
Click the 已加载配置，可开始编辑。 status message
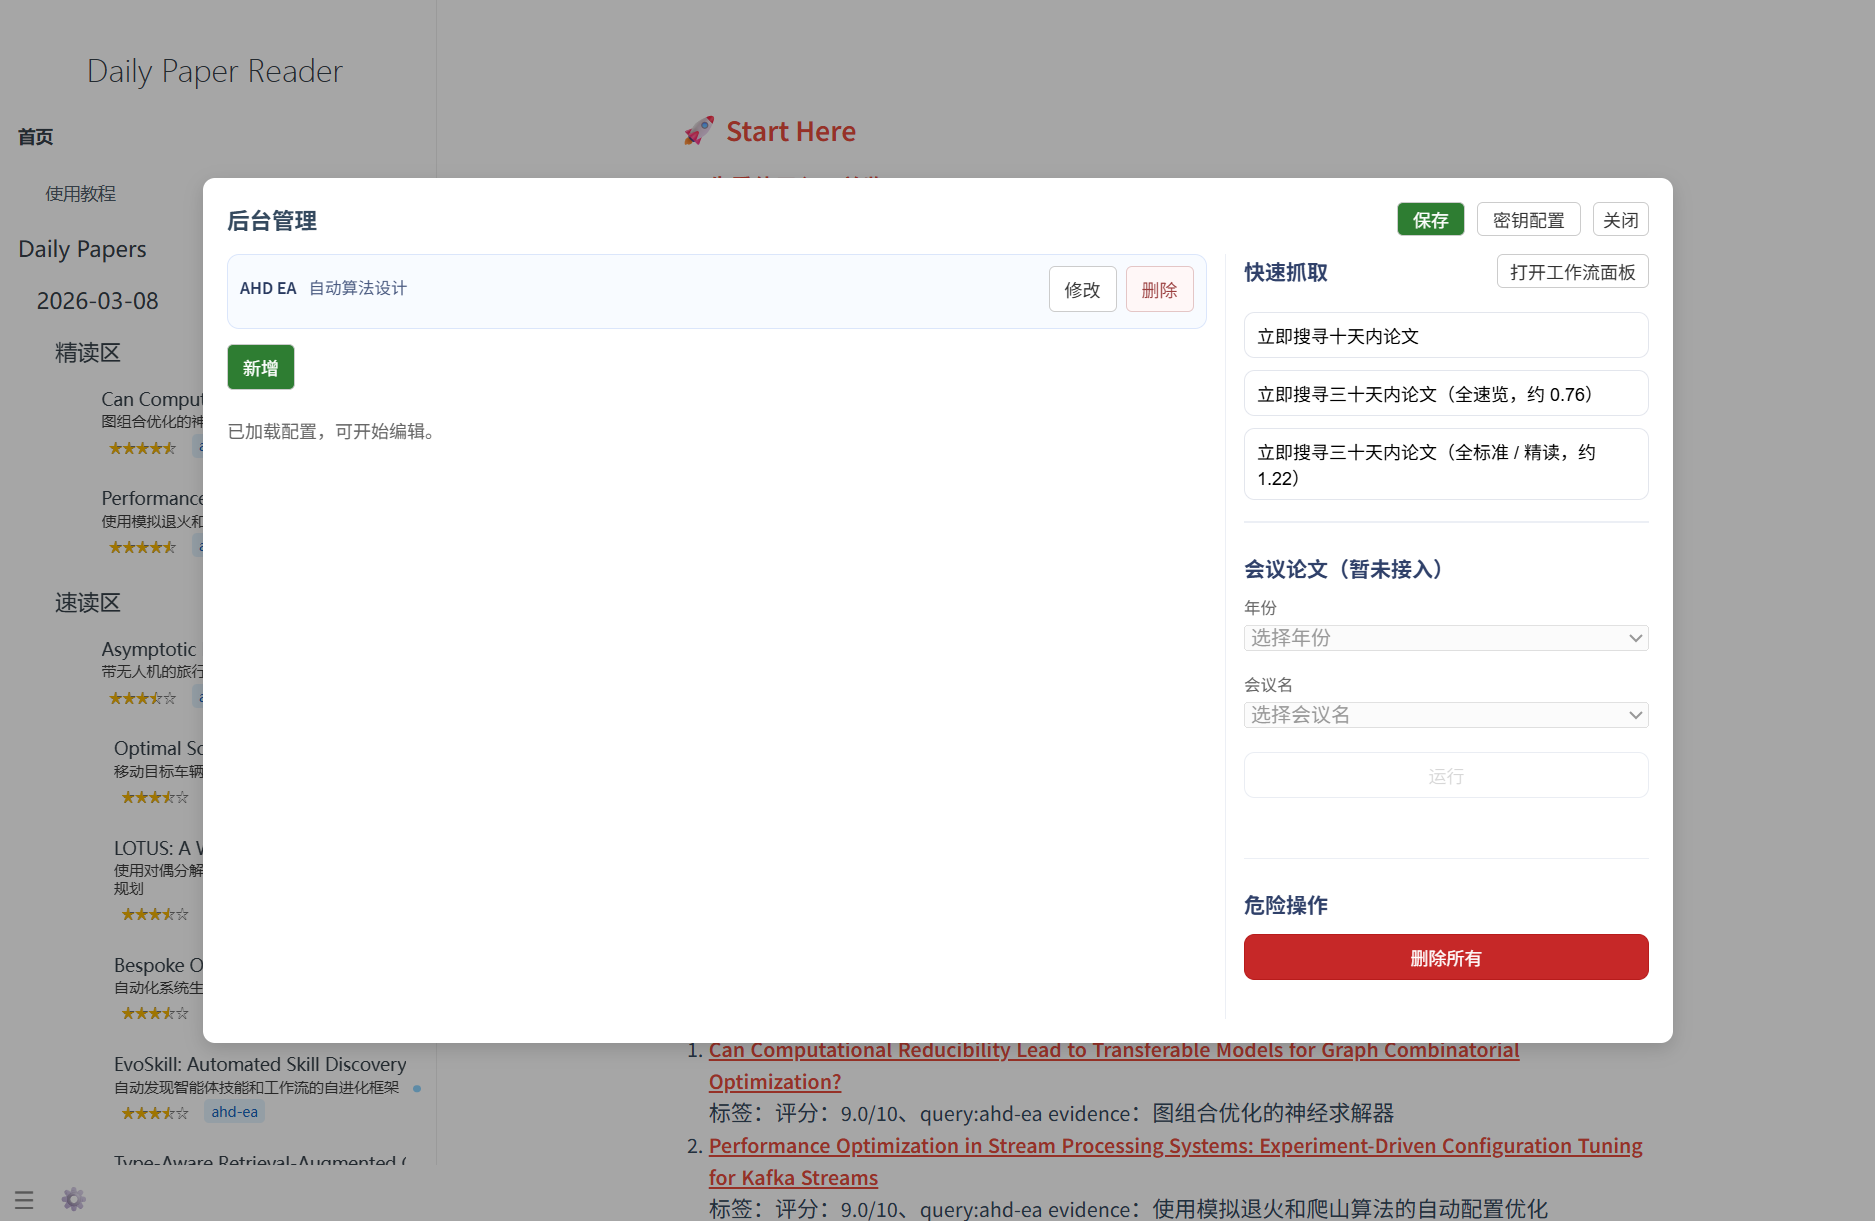pos(334,431)
